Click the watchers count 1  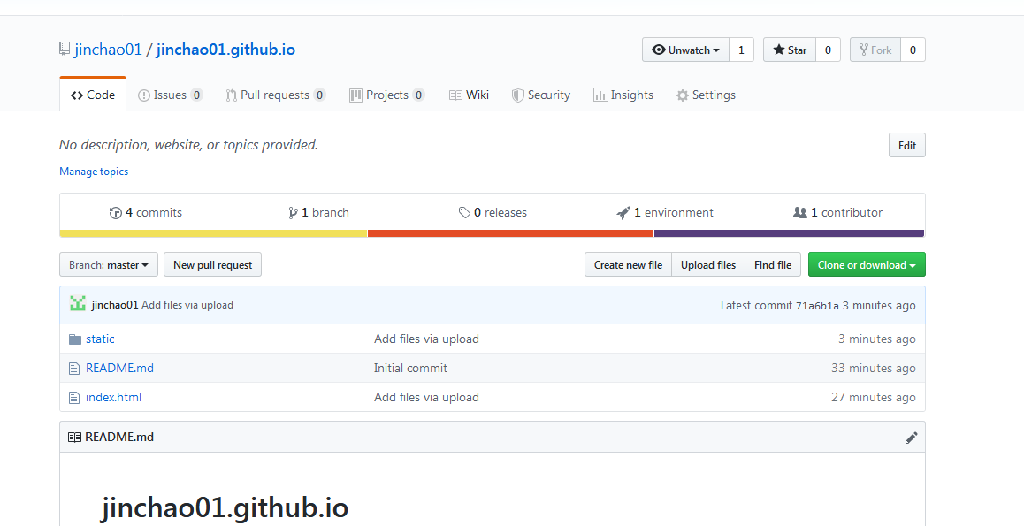(741, 50)
